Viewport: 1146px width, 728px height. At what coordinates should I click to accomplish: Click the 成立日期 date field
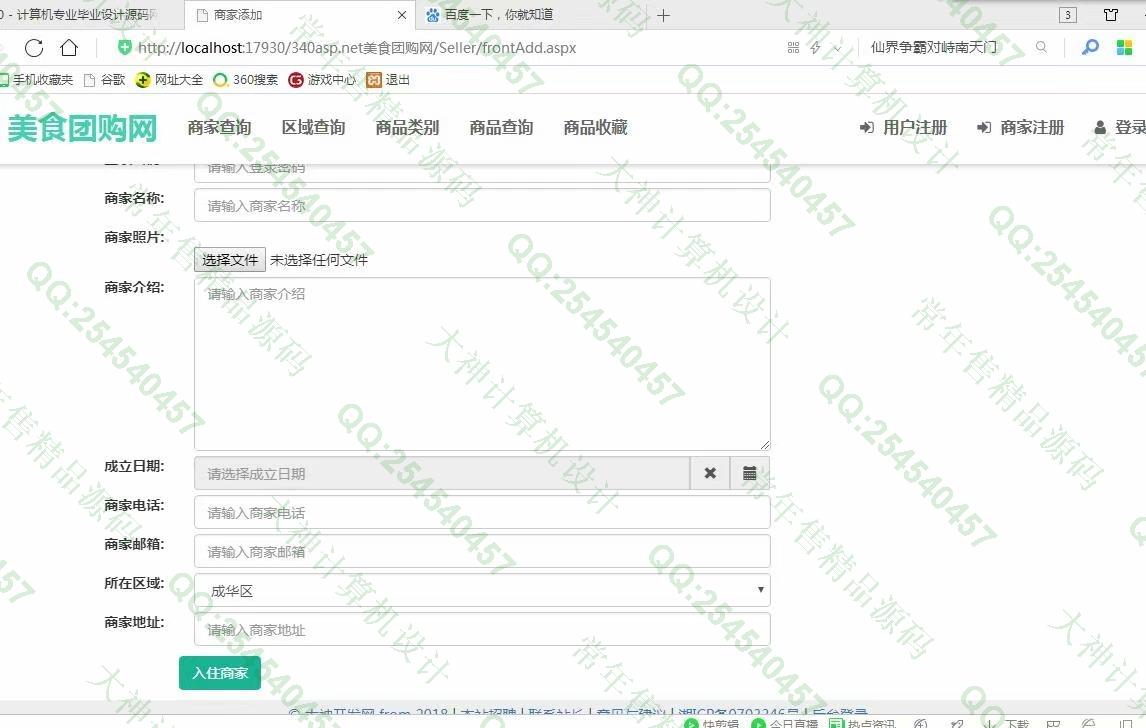point(442,474)
